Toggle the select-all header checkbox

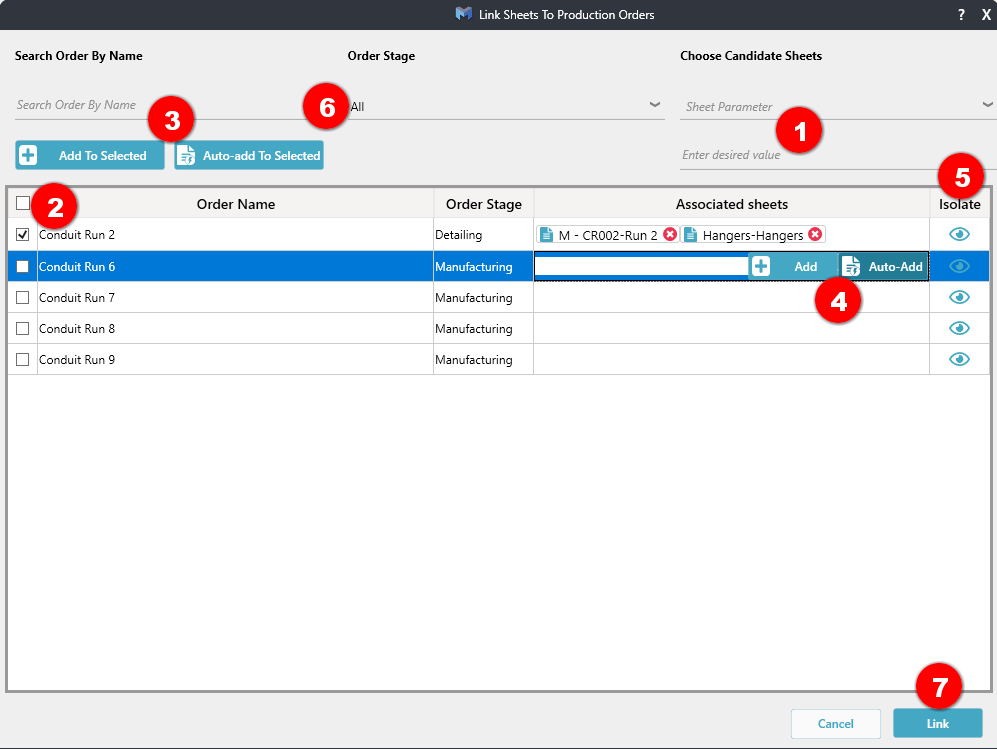pyautogui.click(x=23, y=203)
